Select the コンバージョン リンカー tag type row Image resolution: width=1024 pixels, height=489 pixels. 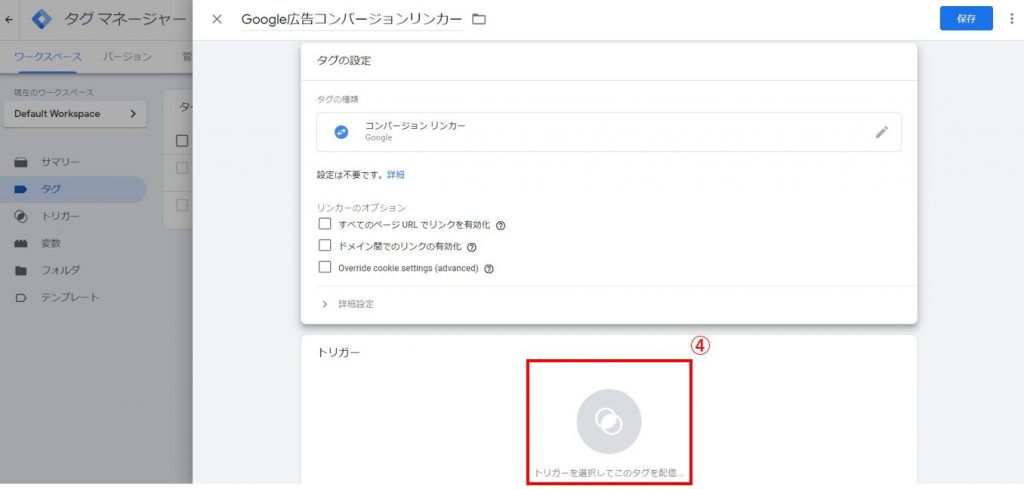click(609, 132)
